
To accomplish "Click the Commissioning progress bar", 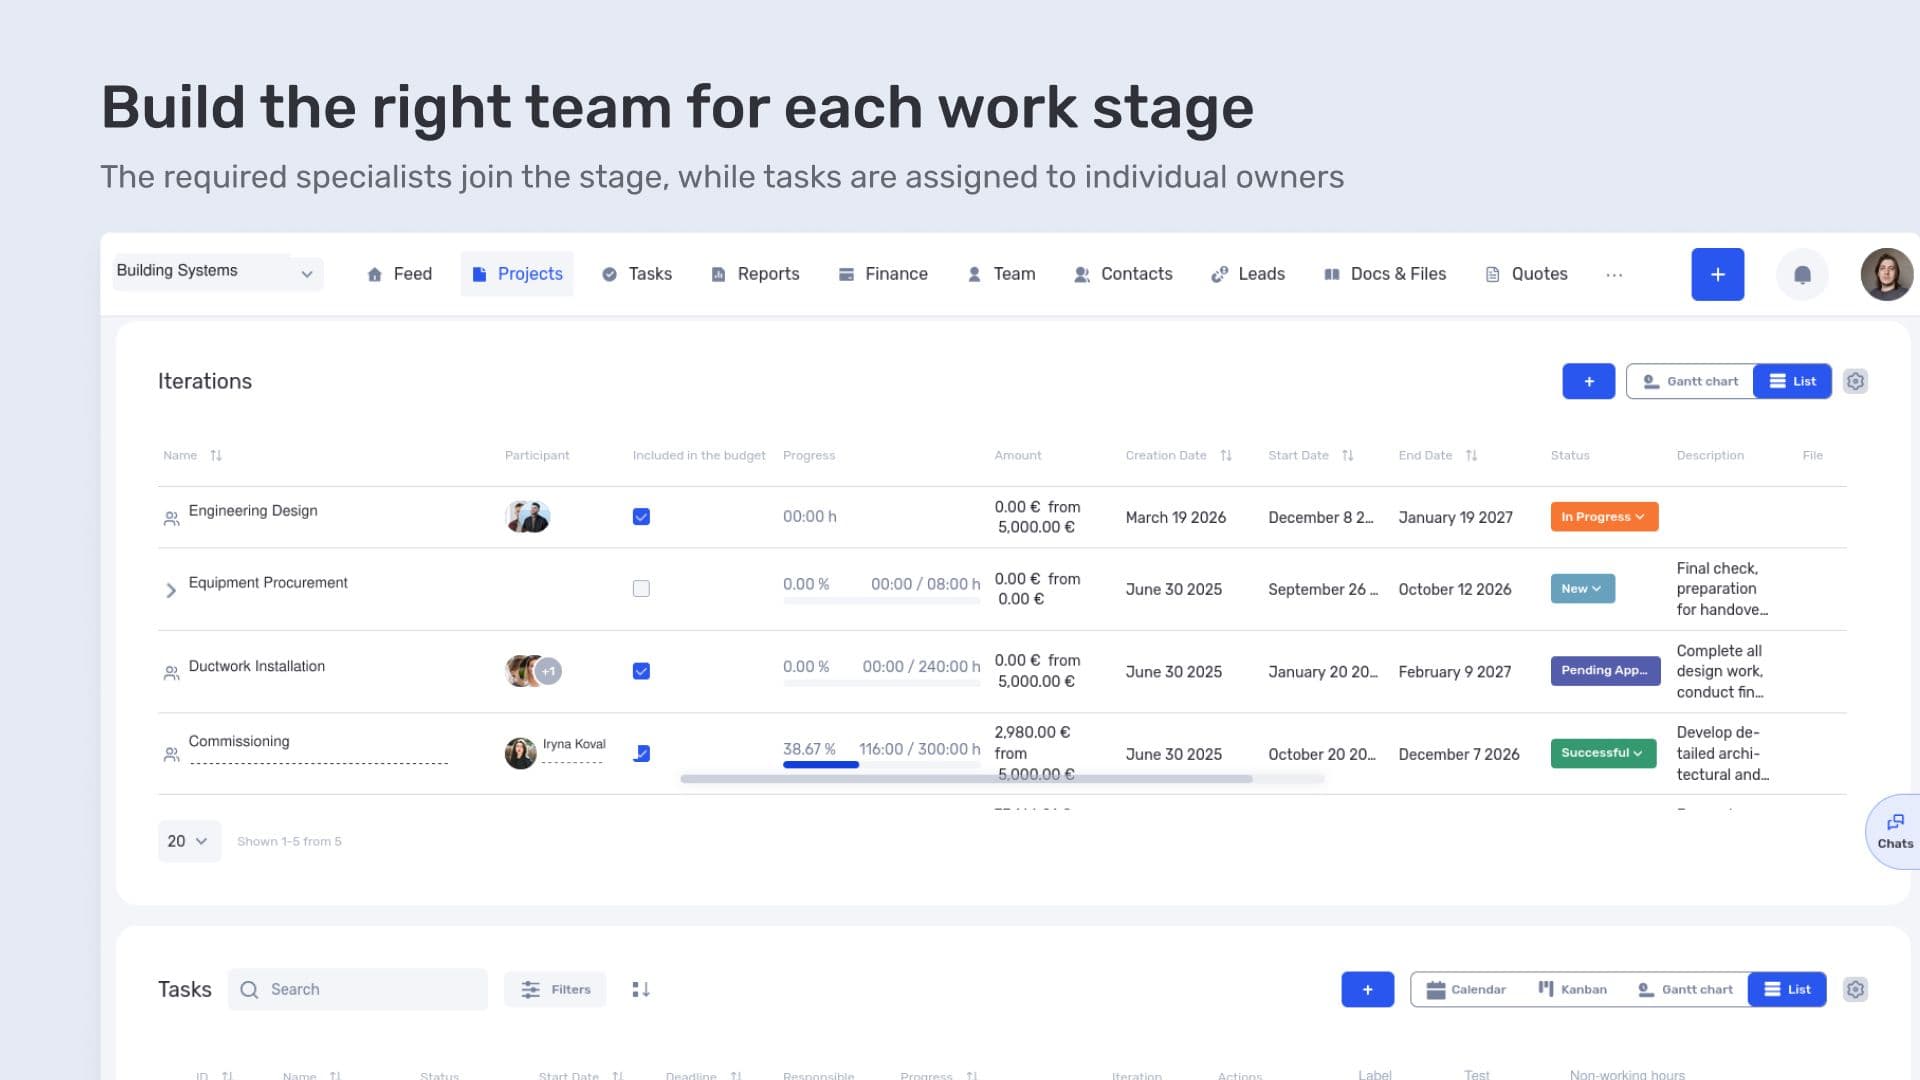I will pyautogui.click(x=881, y=765).
